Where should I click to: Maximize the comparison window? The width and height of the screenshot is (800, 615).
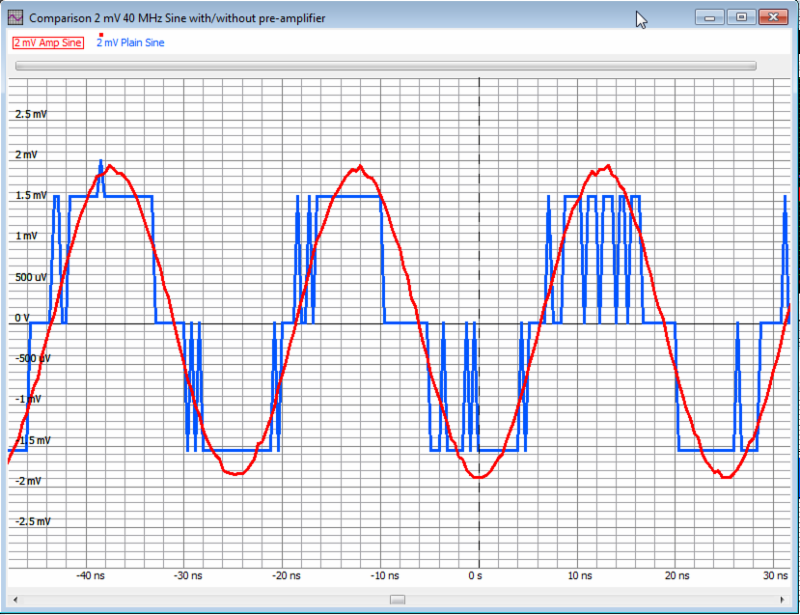[741, 17]
